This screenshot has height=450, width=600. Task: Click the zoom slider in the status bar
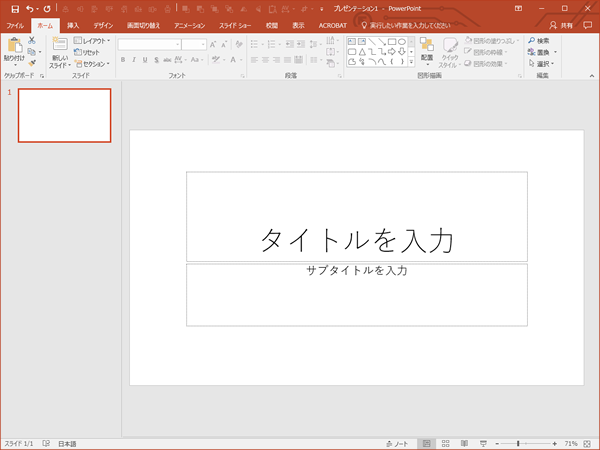520,443
